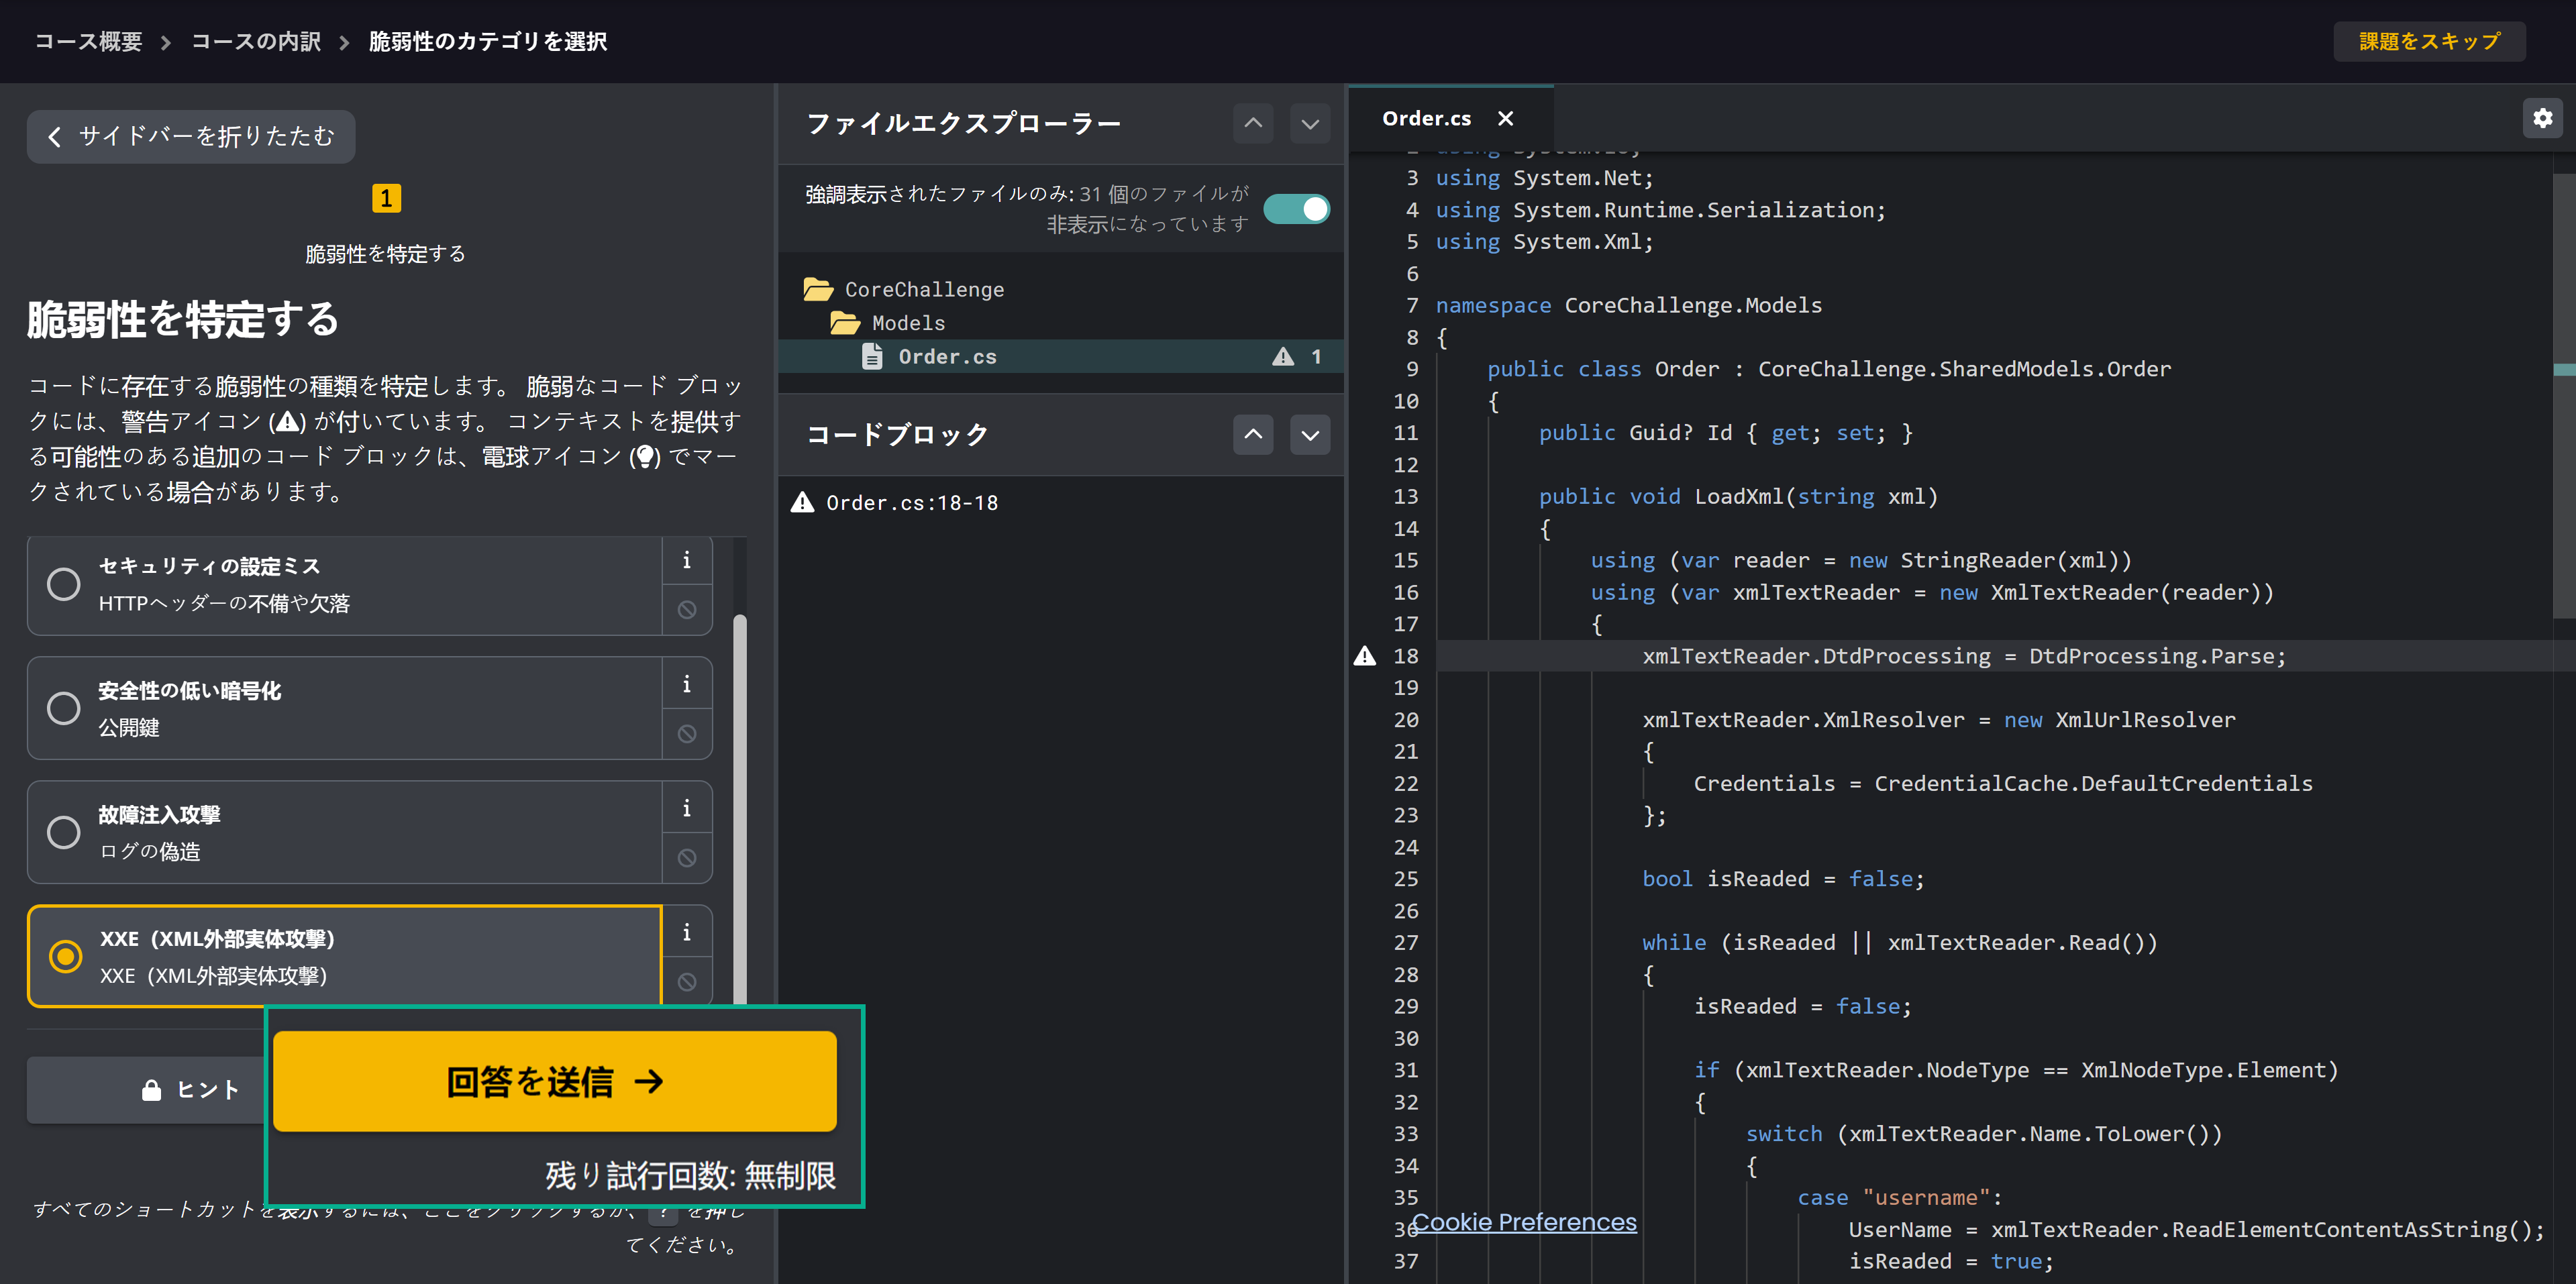
Task: Click the public class Order declaration
Action: pyautogui.click(x=1829, y=369)
